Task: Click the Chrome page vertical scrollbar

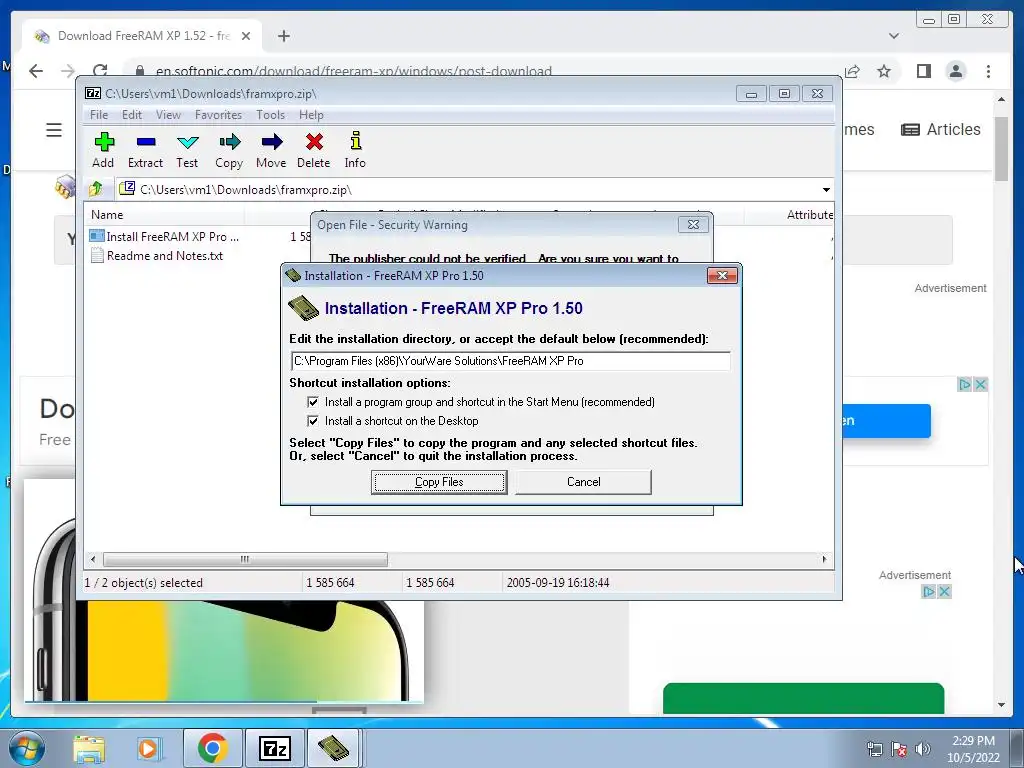Action: click(1001, 150)
